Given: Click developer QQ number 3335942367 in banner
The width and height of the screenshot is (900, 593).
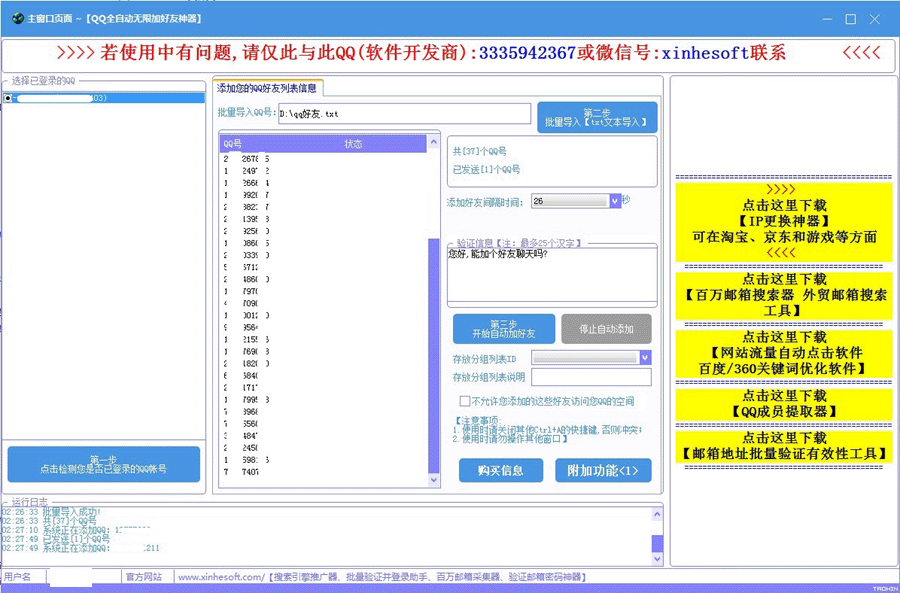Looking at the screenshot, I should 527,53.
